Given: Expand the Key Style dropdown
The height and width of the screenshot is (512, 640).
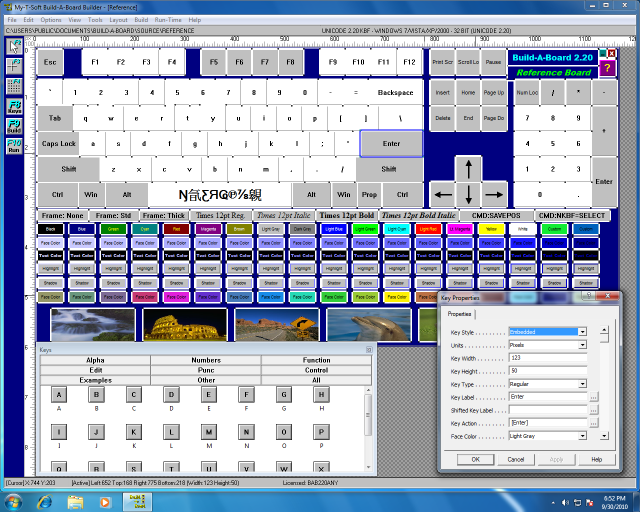Looking at the screenshot, I should click(582, 331).
